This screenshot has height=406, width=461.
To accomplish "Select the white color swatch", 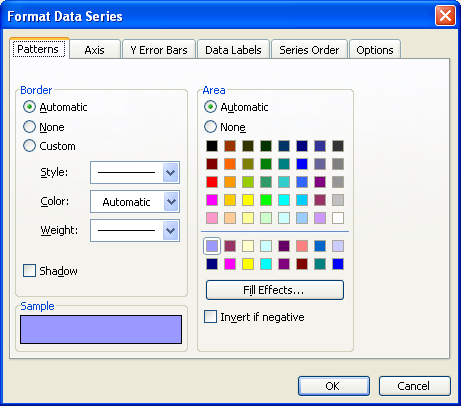I will [338, 218].
